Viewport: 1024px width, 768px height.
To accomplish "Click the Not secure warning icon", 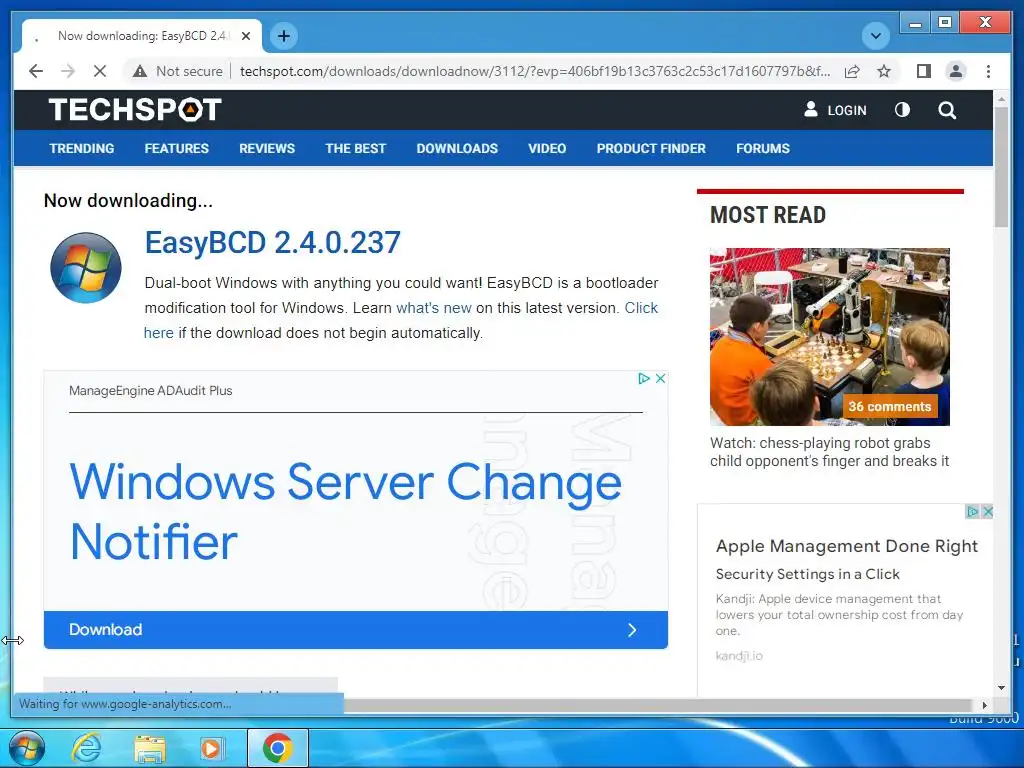I will coord(140,71).
